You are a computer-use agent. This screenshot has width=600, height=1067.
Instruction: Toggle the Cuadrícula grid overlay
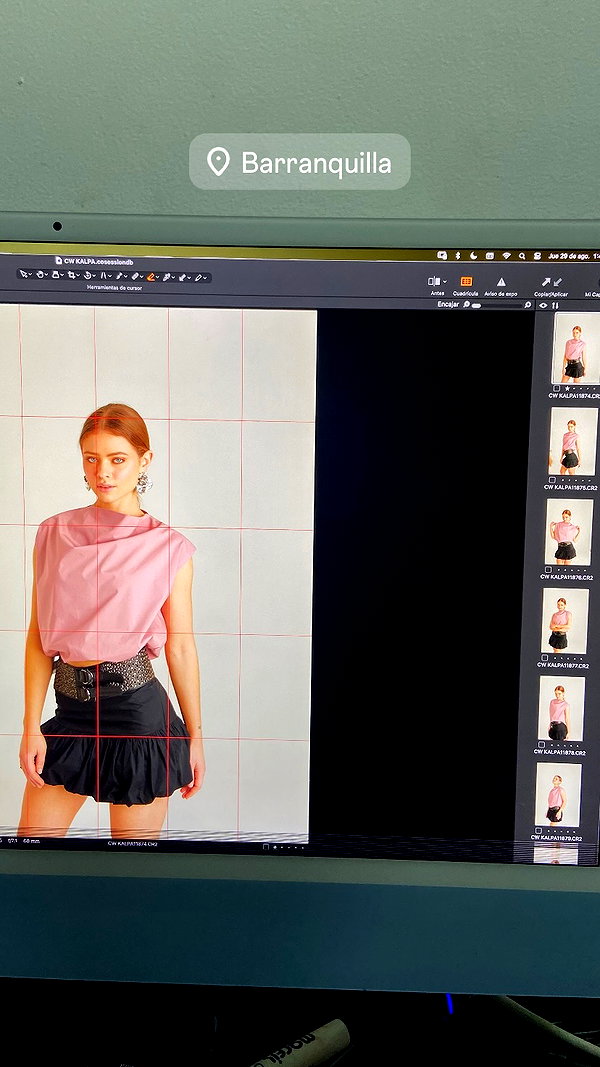coord(467,282)
